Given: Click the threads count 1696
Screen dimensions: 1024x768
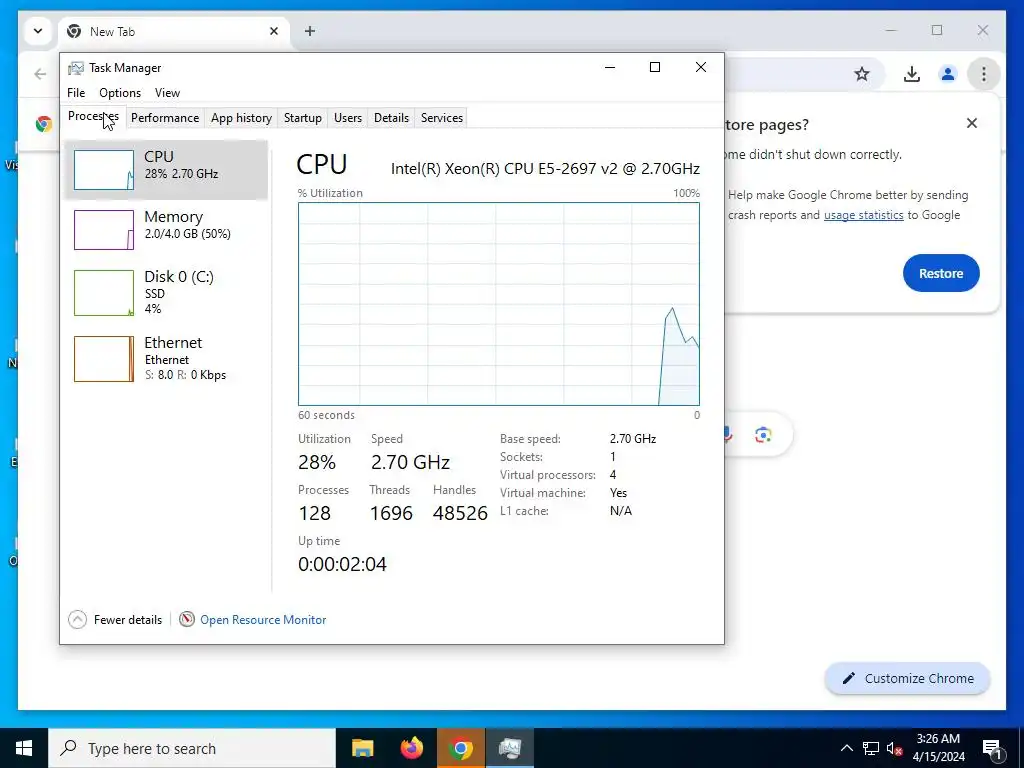Looking at the screenshot, I should tap(391, 513).
